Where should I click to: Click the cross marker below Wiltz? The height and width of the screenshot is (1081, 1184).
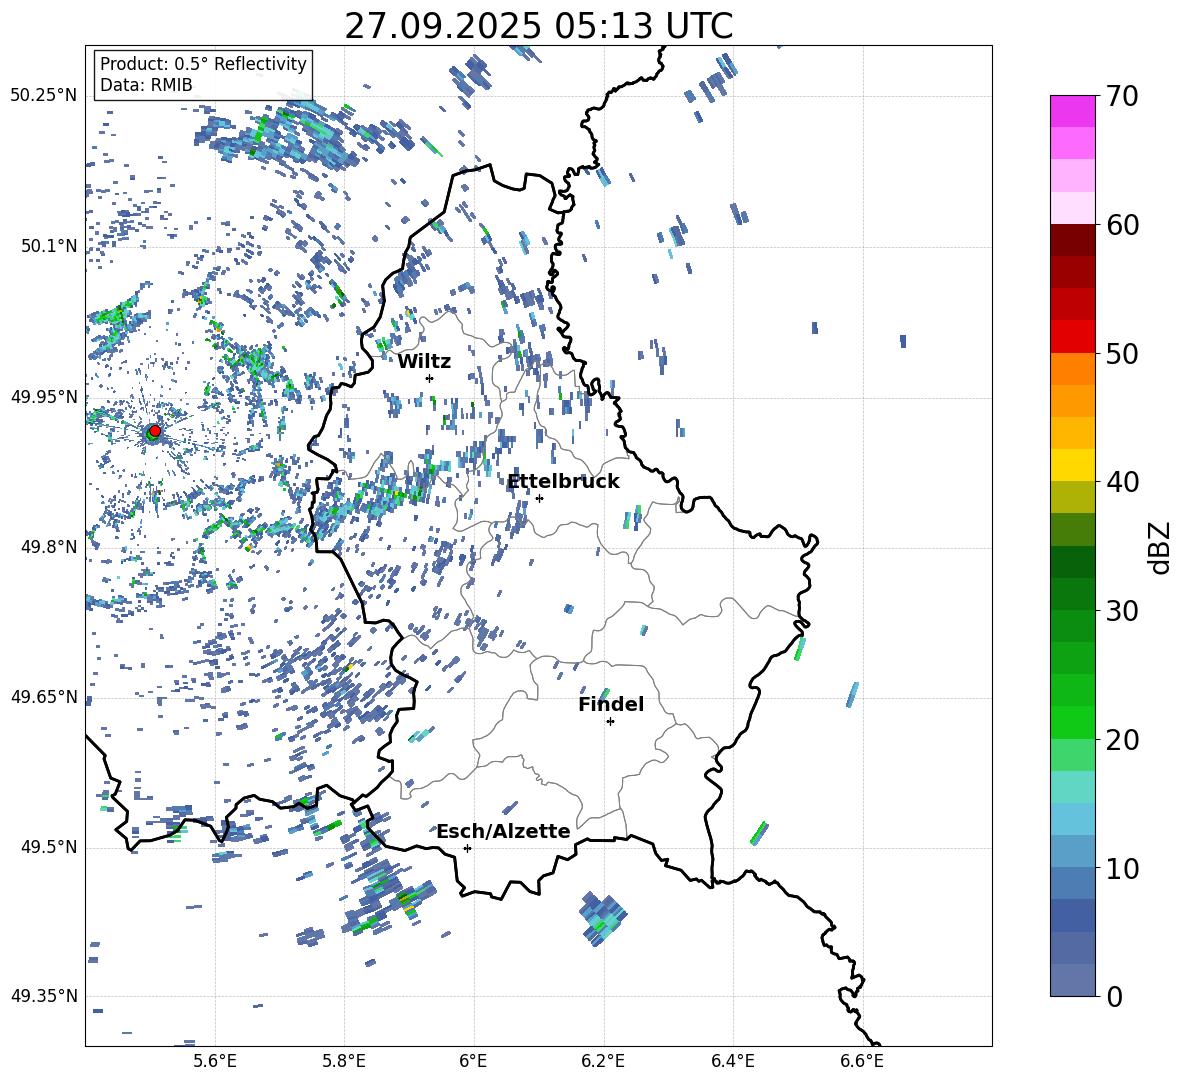click(430, 378)
